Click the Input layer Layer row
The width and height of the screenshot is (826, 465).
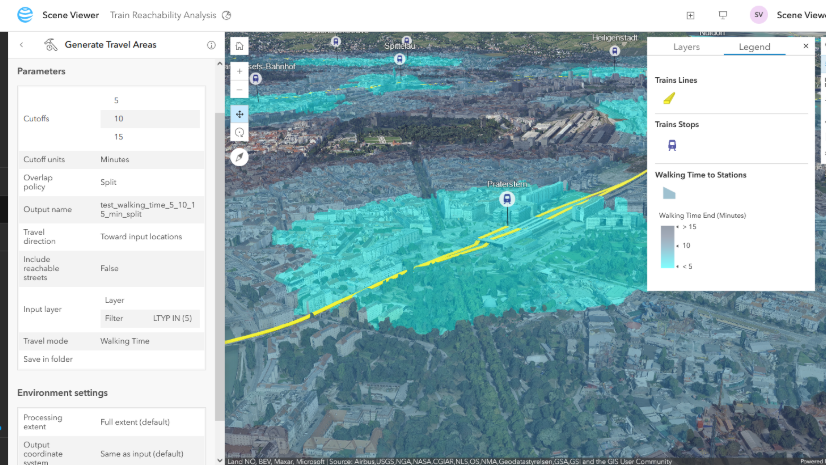coord(150,300)
